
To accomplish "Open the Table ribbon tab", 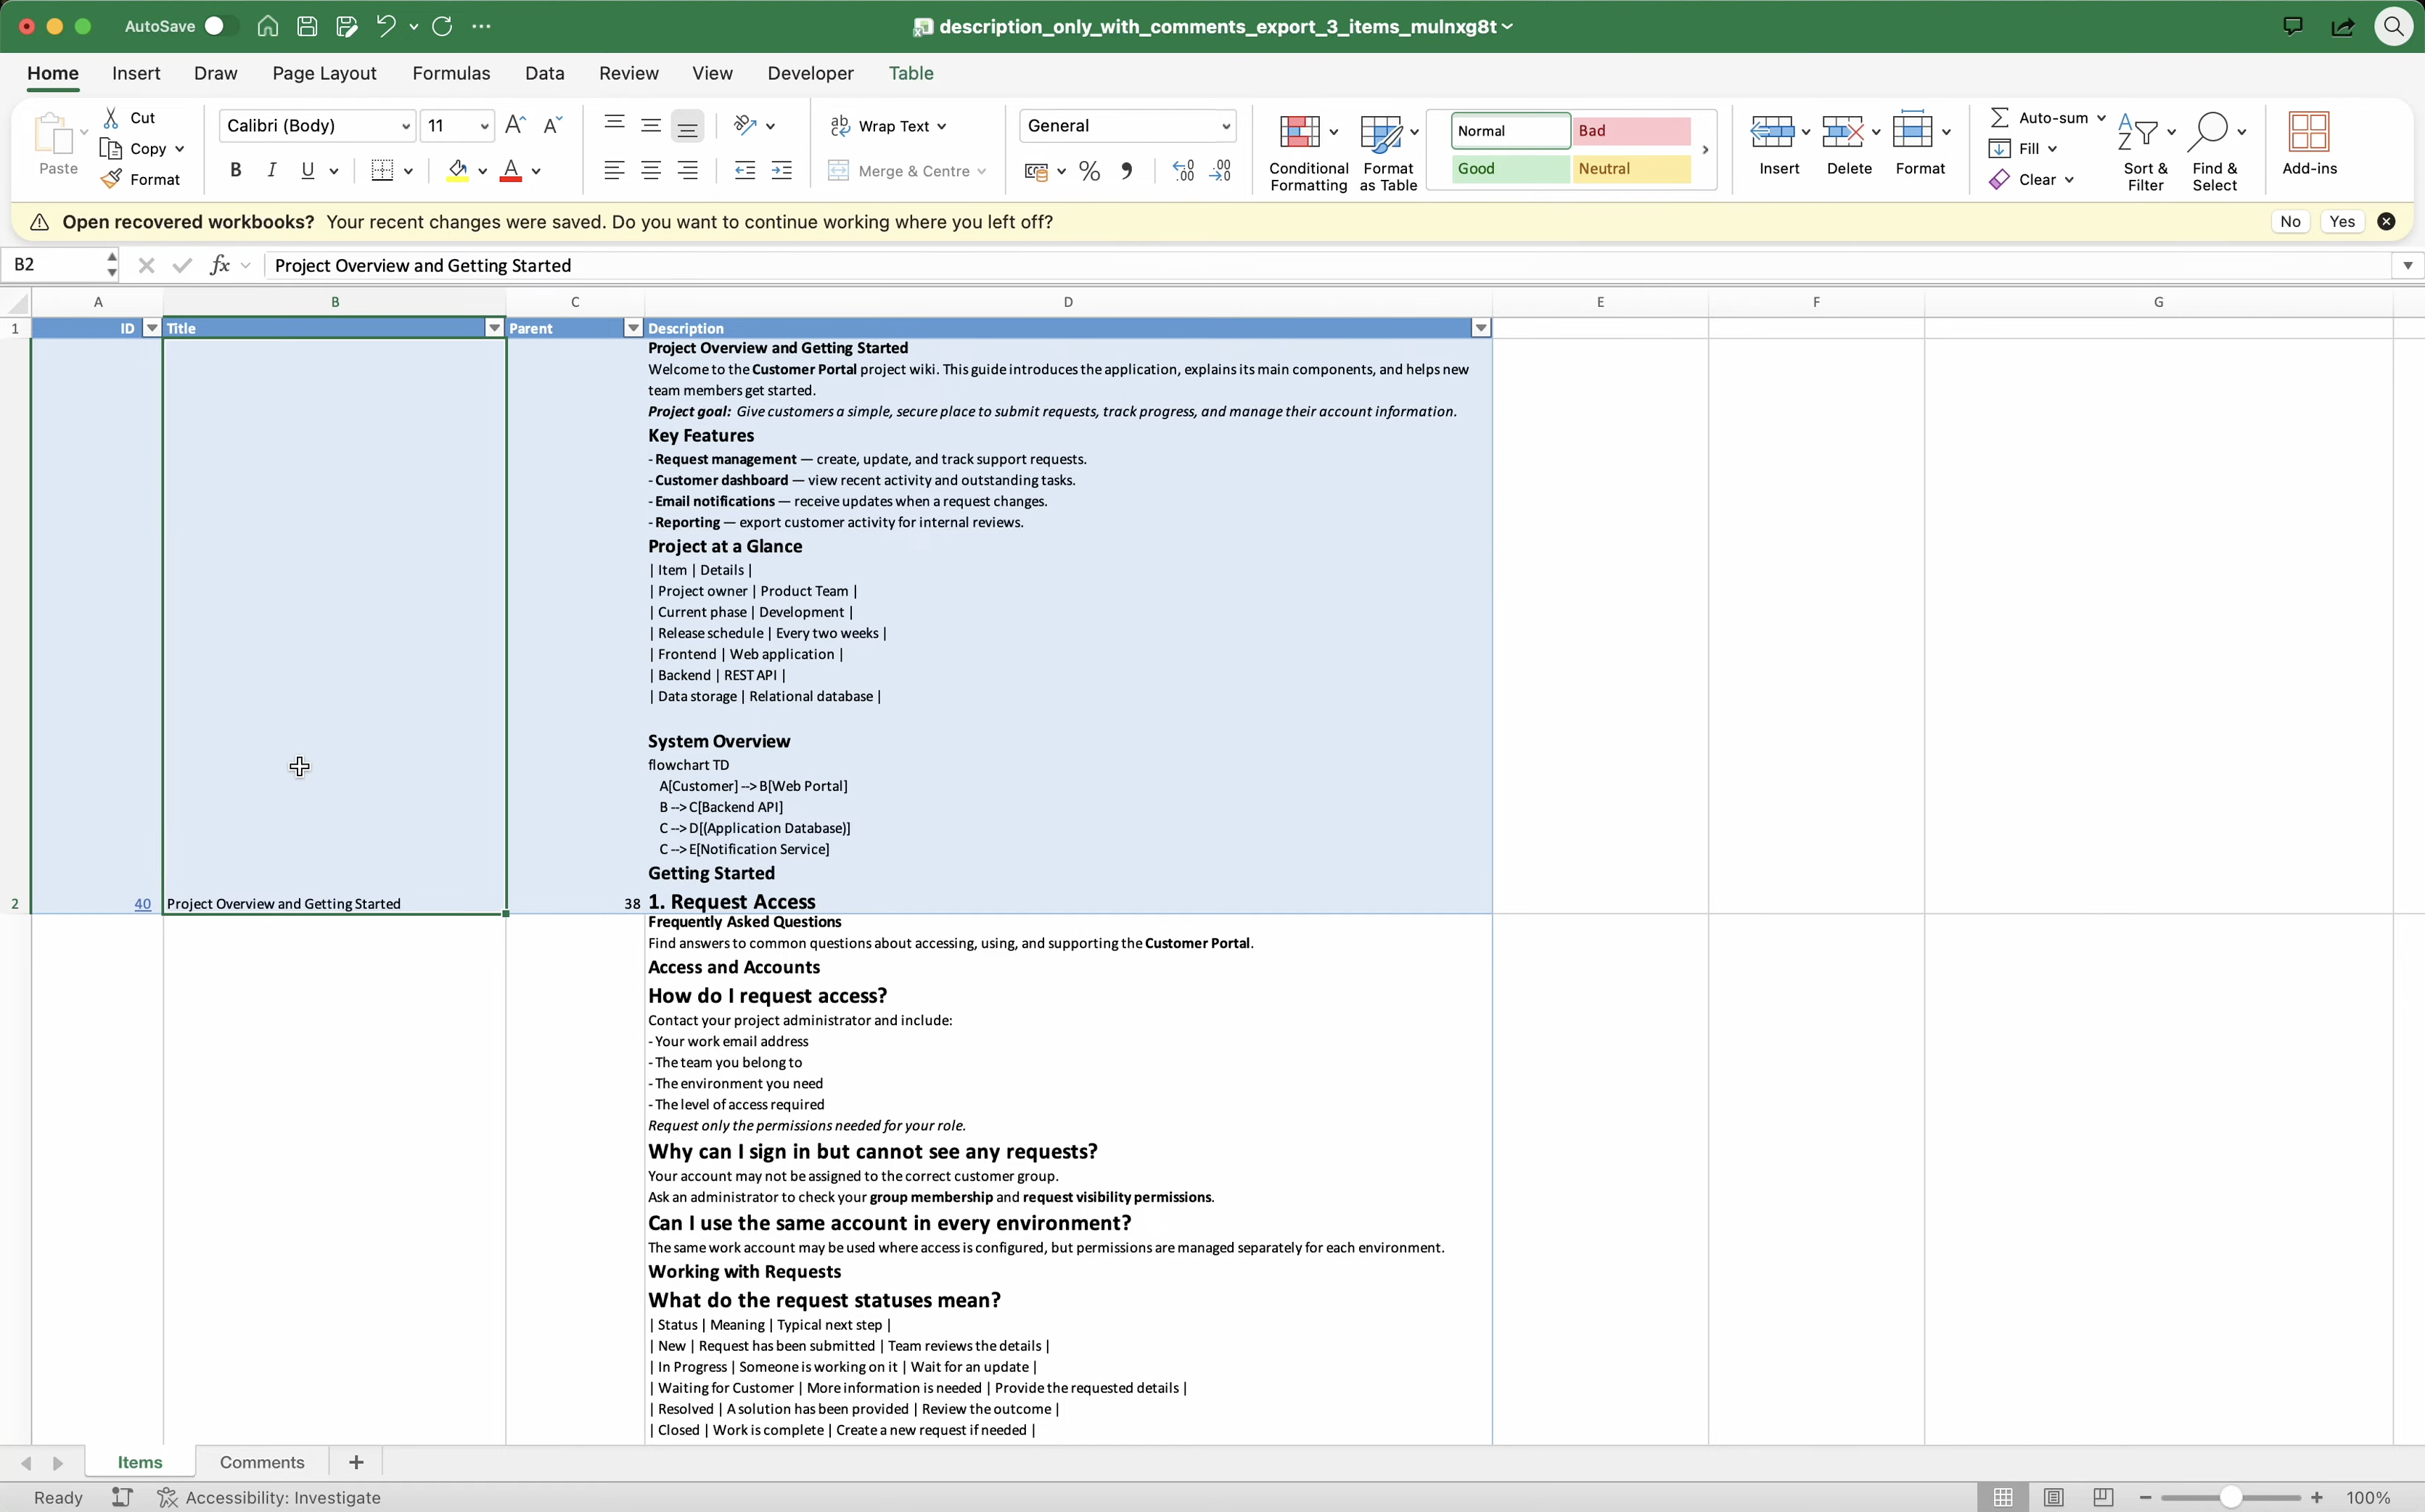I will [911, 73].
